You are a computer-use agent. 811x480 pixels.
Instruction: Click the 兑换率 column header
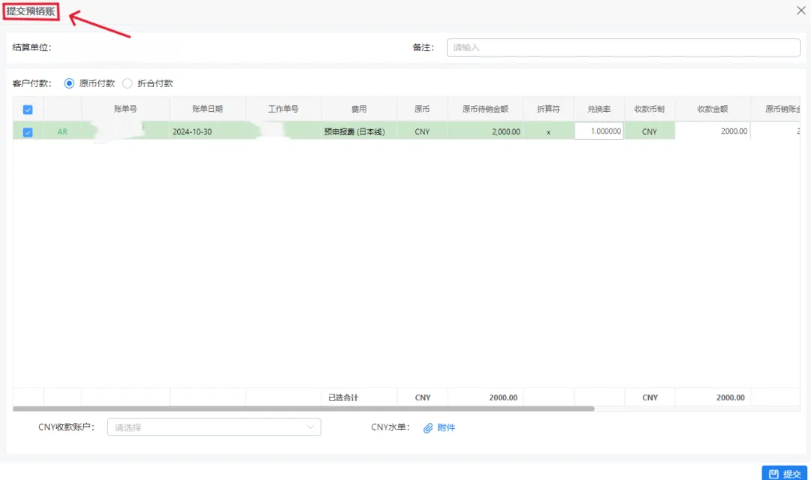(x=599, y=109)
